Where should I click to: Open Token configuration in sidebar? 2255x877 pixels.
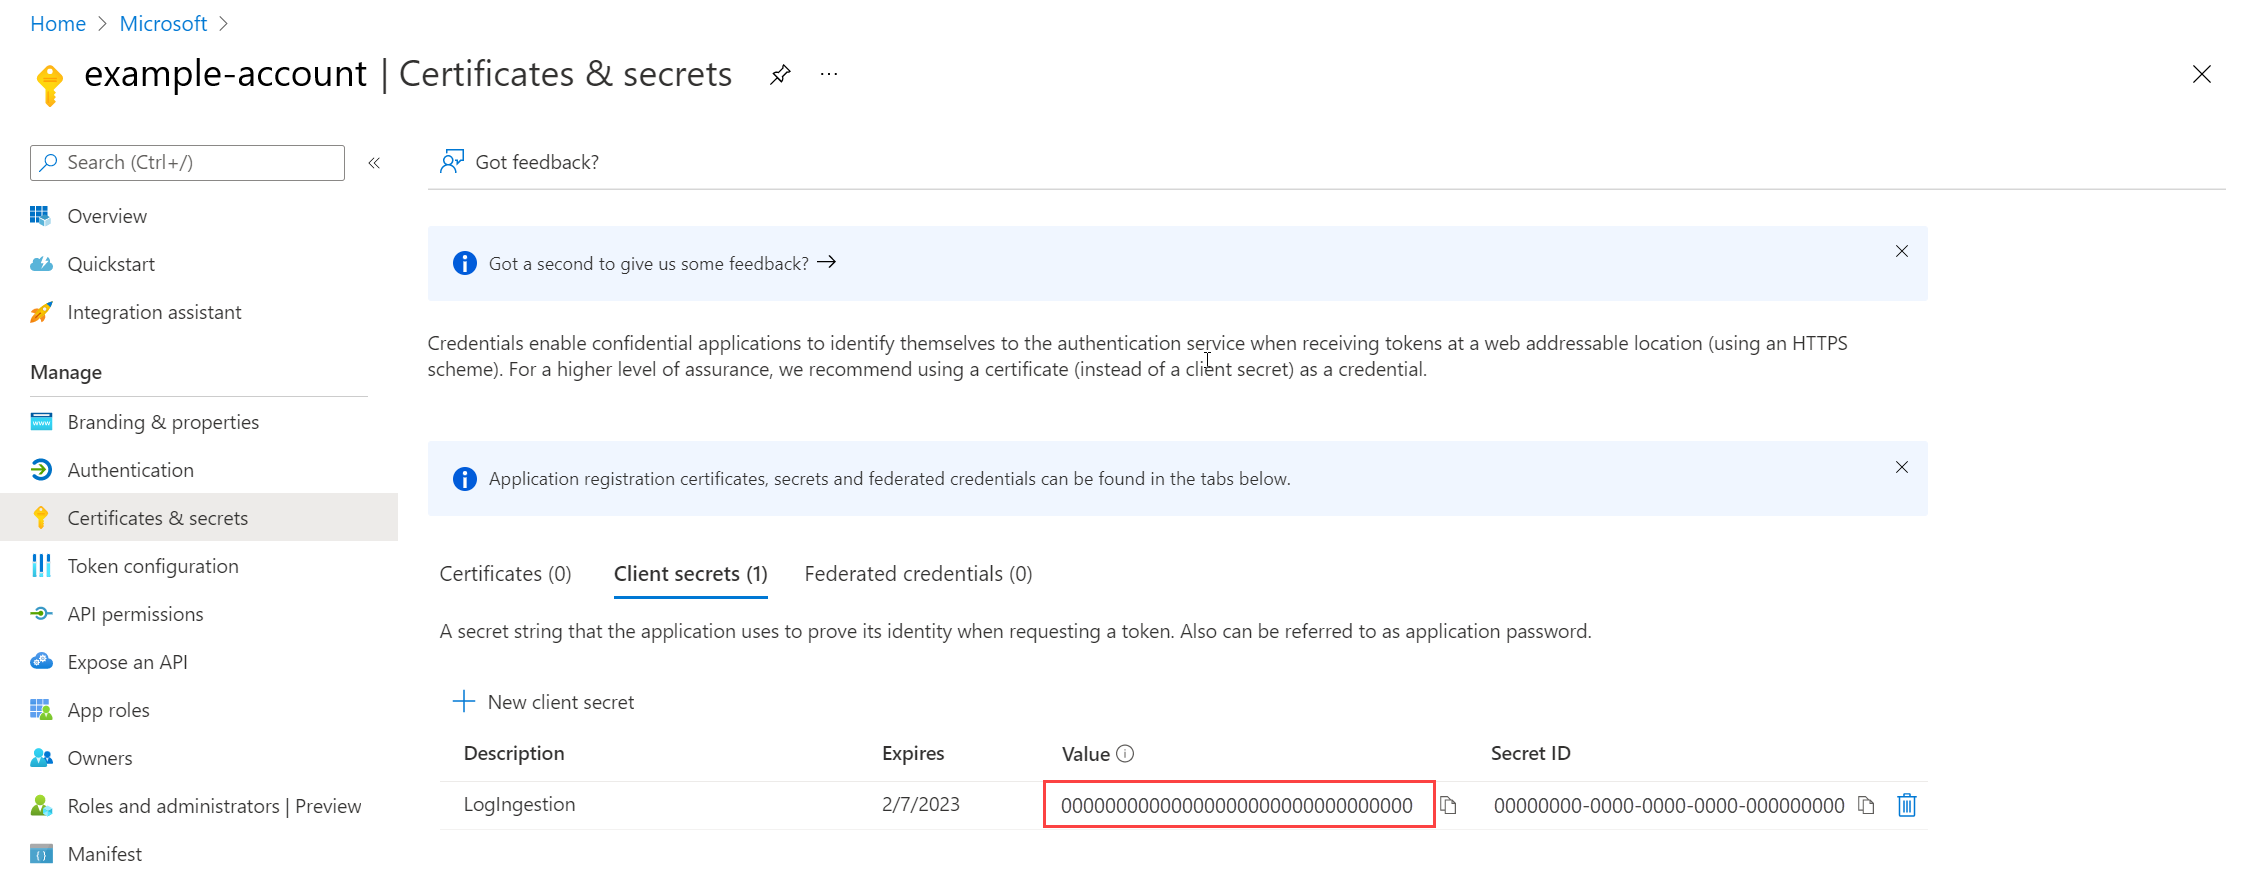pos(152,567)
